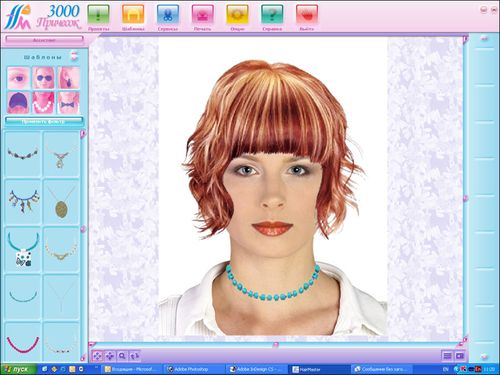Click the canvas horizontal scrollbar center handle
This screenshot has width=500, height=375.
pos(276,344)
